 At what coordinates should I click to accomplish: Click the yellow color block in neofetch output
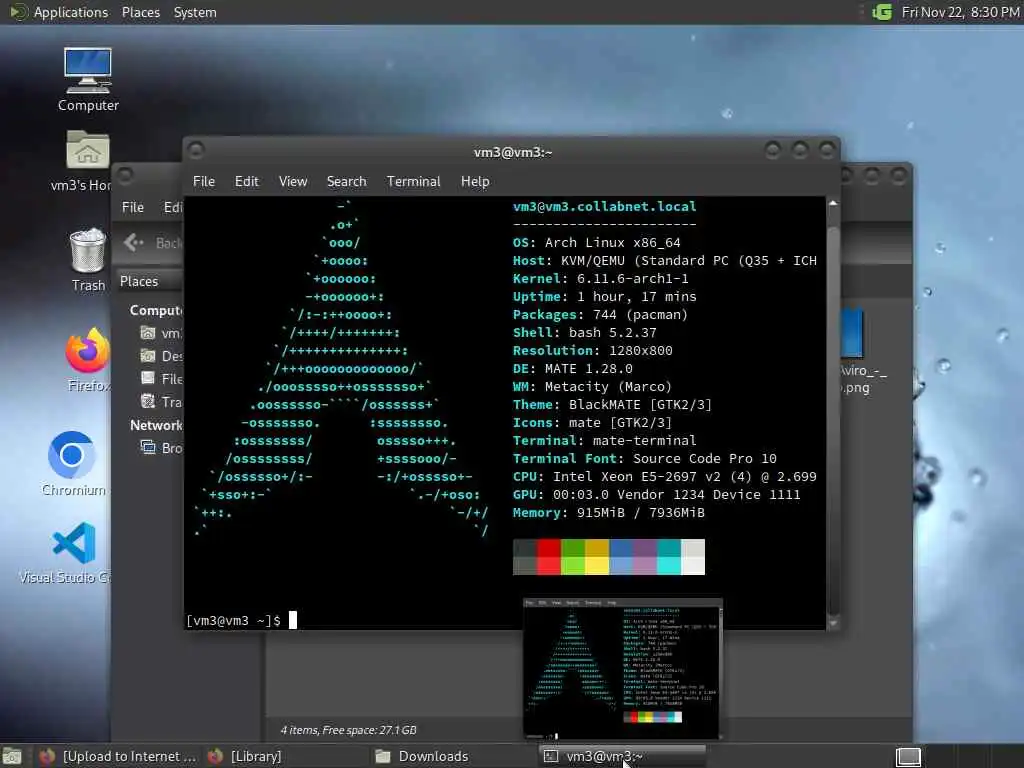click(x=597, y=557)
